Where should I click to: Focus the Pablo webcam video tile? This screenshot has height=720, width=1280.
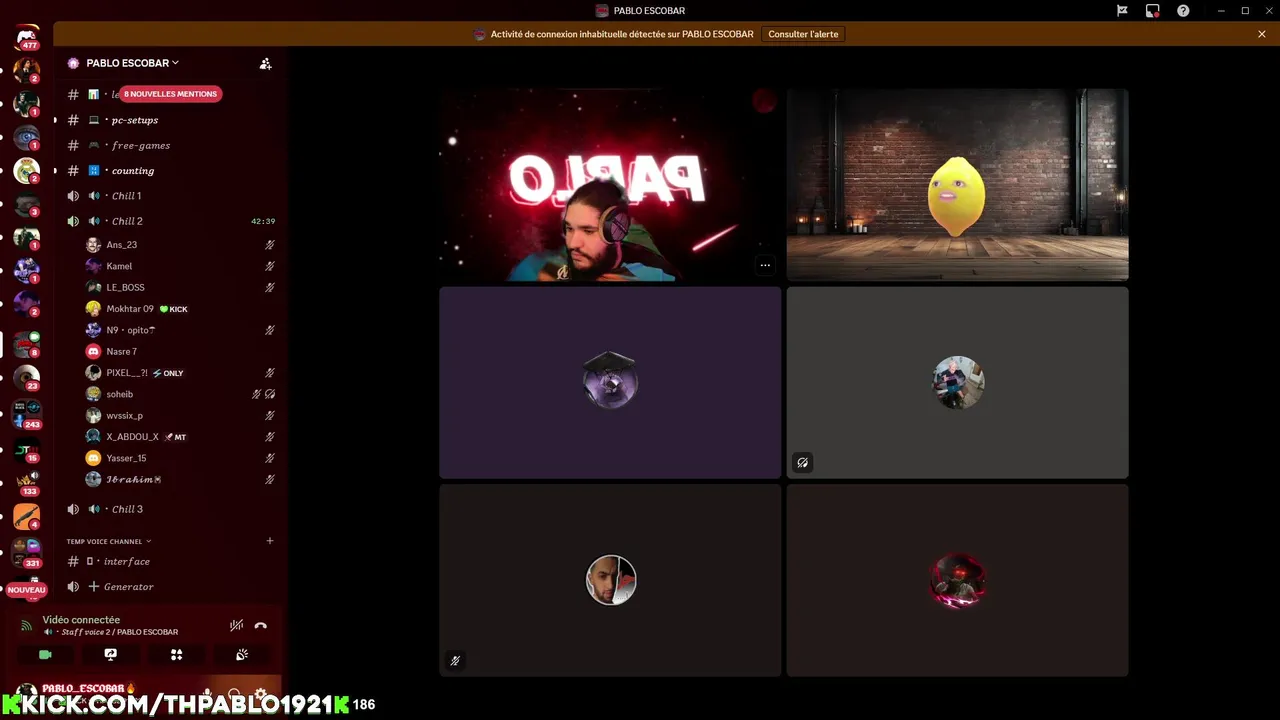[610, 185]
